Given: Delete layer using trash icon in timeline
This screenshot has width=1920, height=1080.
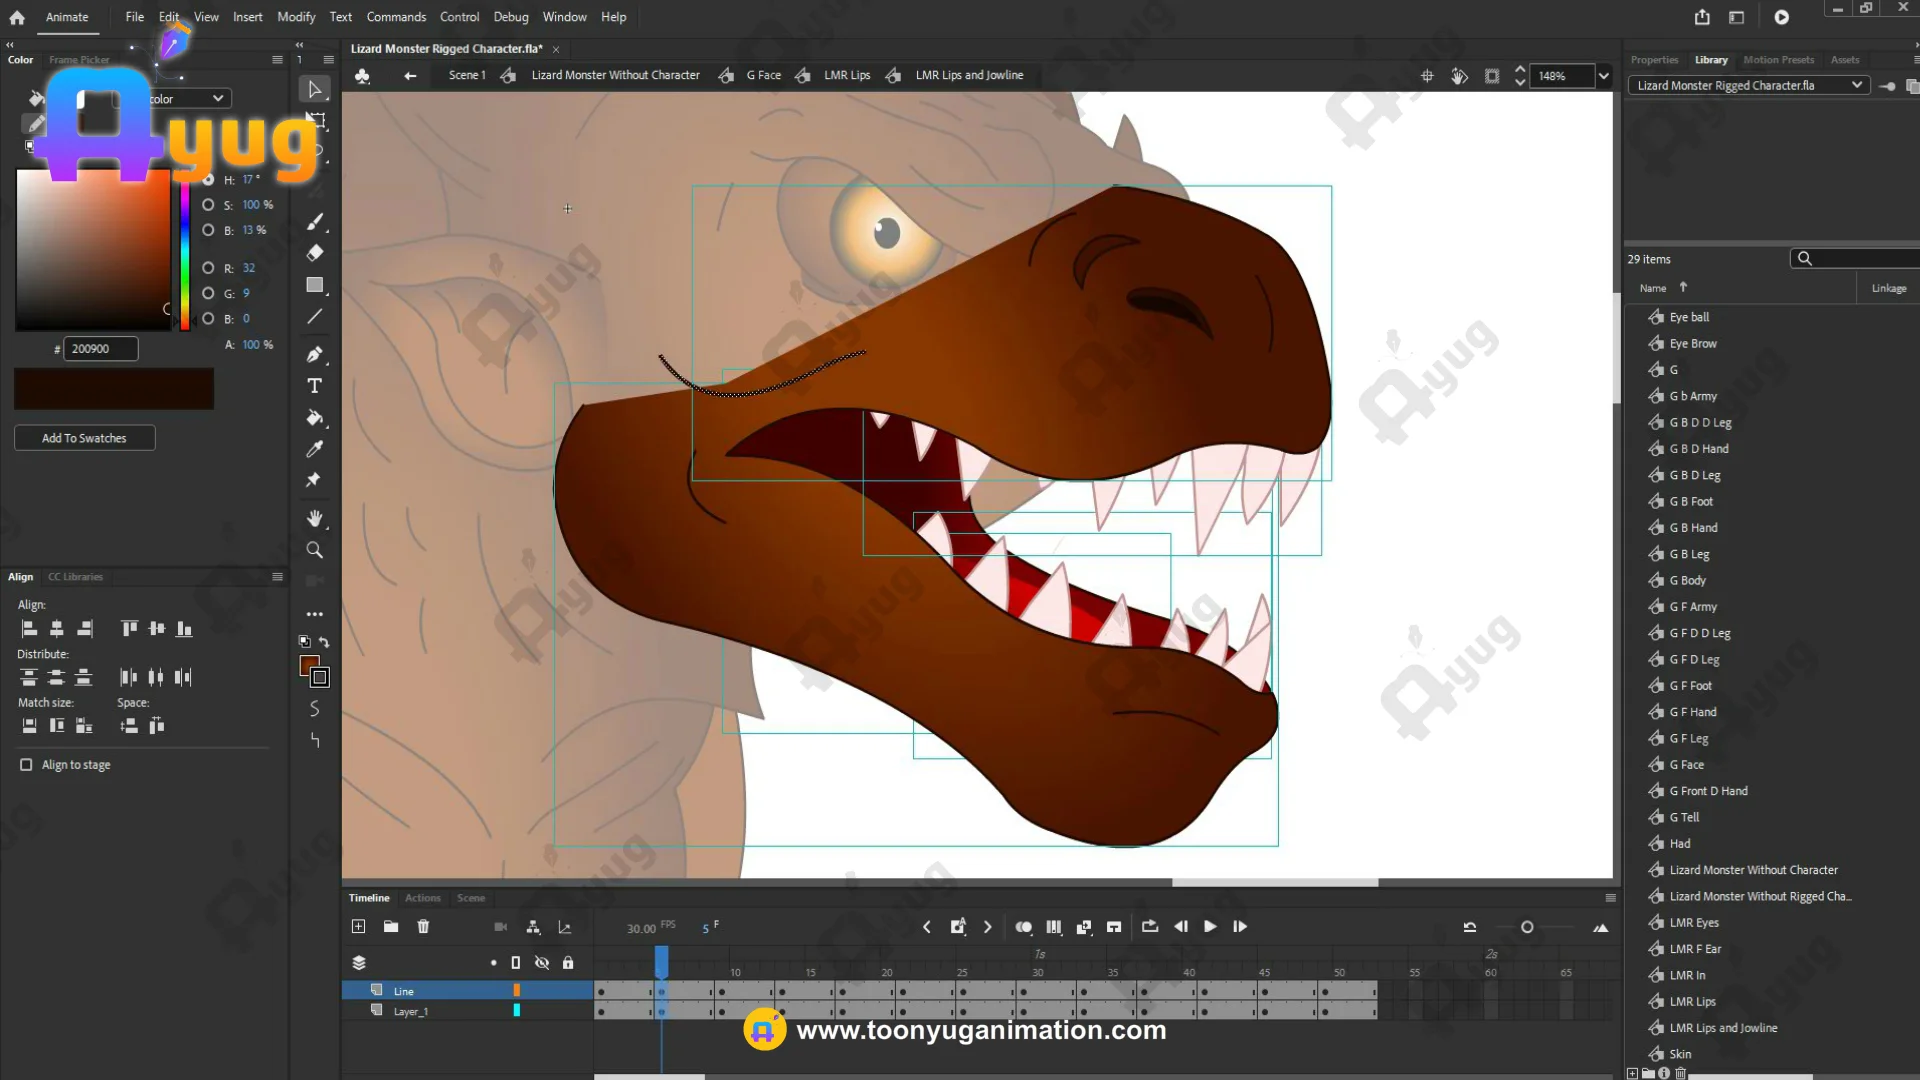Looking at the screenshot, I should (423, 927).
